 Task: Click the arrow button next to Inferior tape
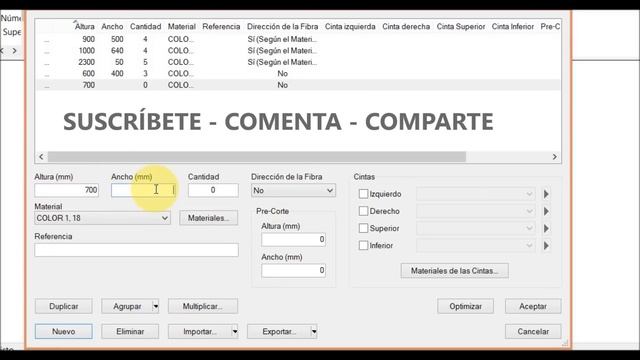tap(546, 245)
